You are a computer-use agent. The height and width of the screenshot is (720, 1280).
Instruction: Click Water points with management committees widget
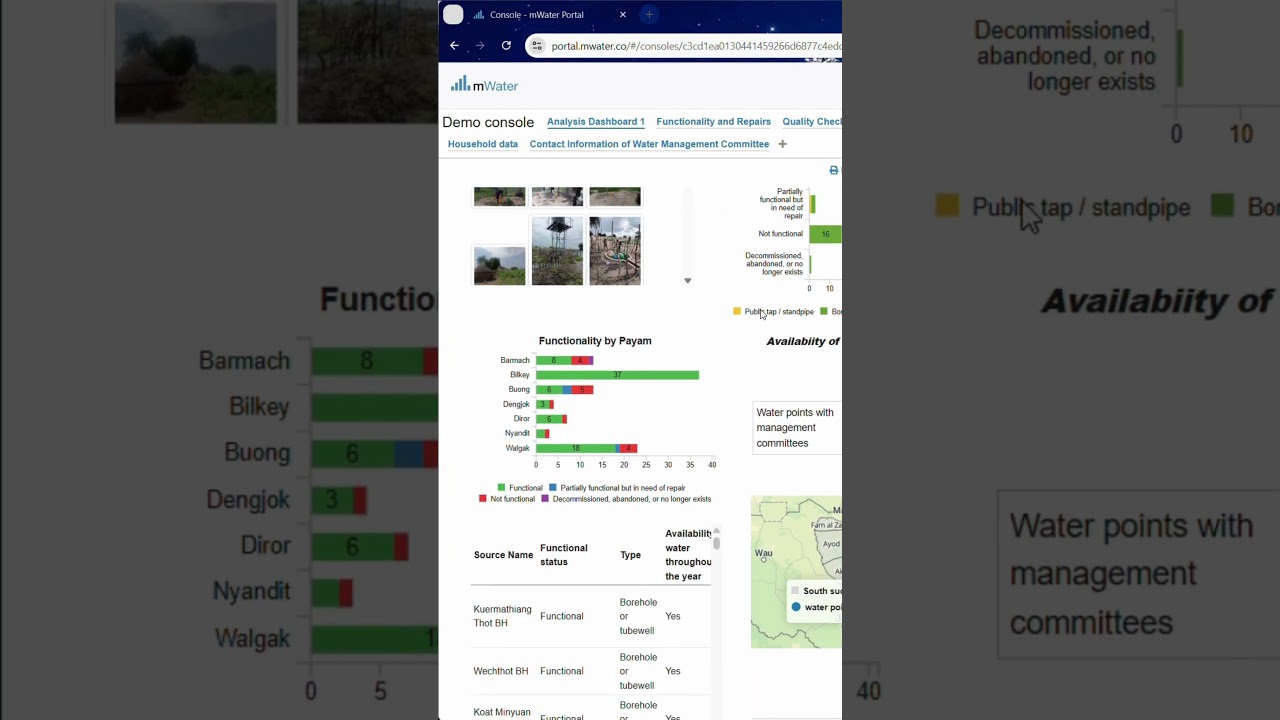[797, 428]
